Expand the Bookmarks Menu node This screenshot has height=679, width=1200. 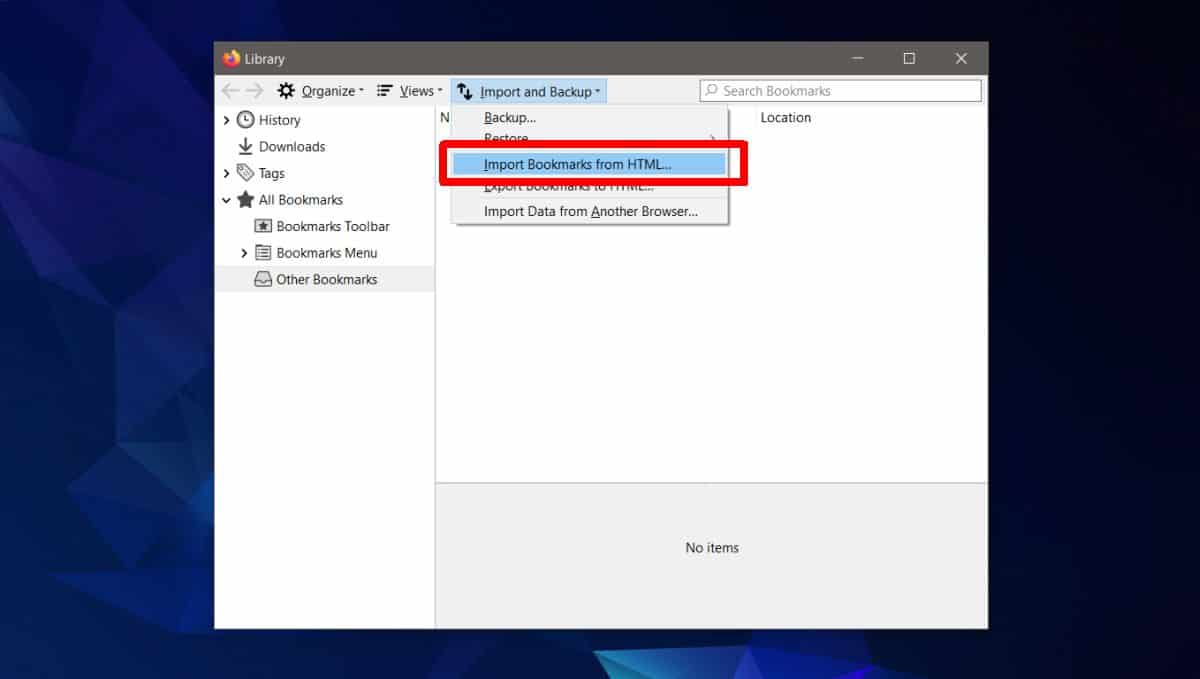point(244,253)
